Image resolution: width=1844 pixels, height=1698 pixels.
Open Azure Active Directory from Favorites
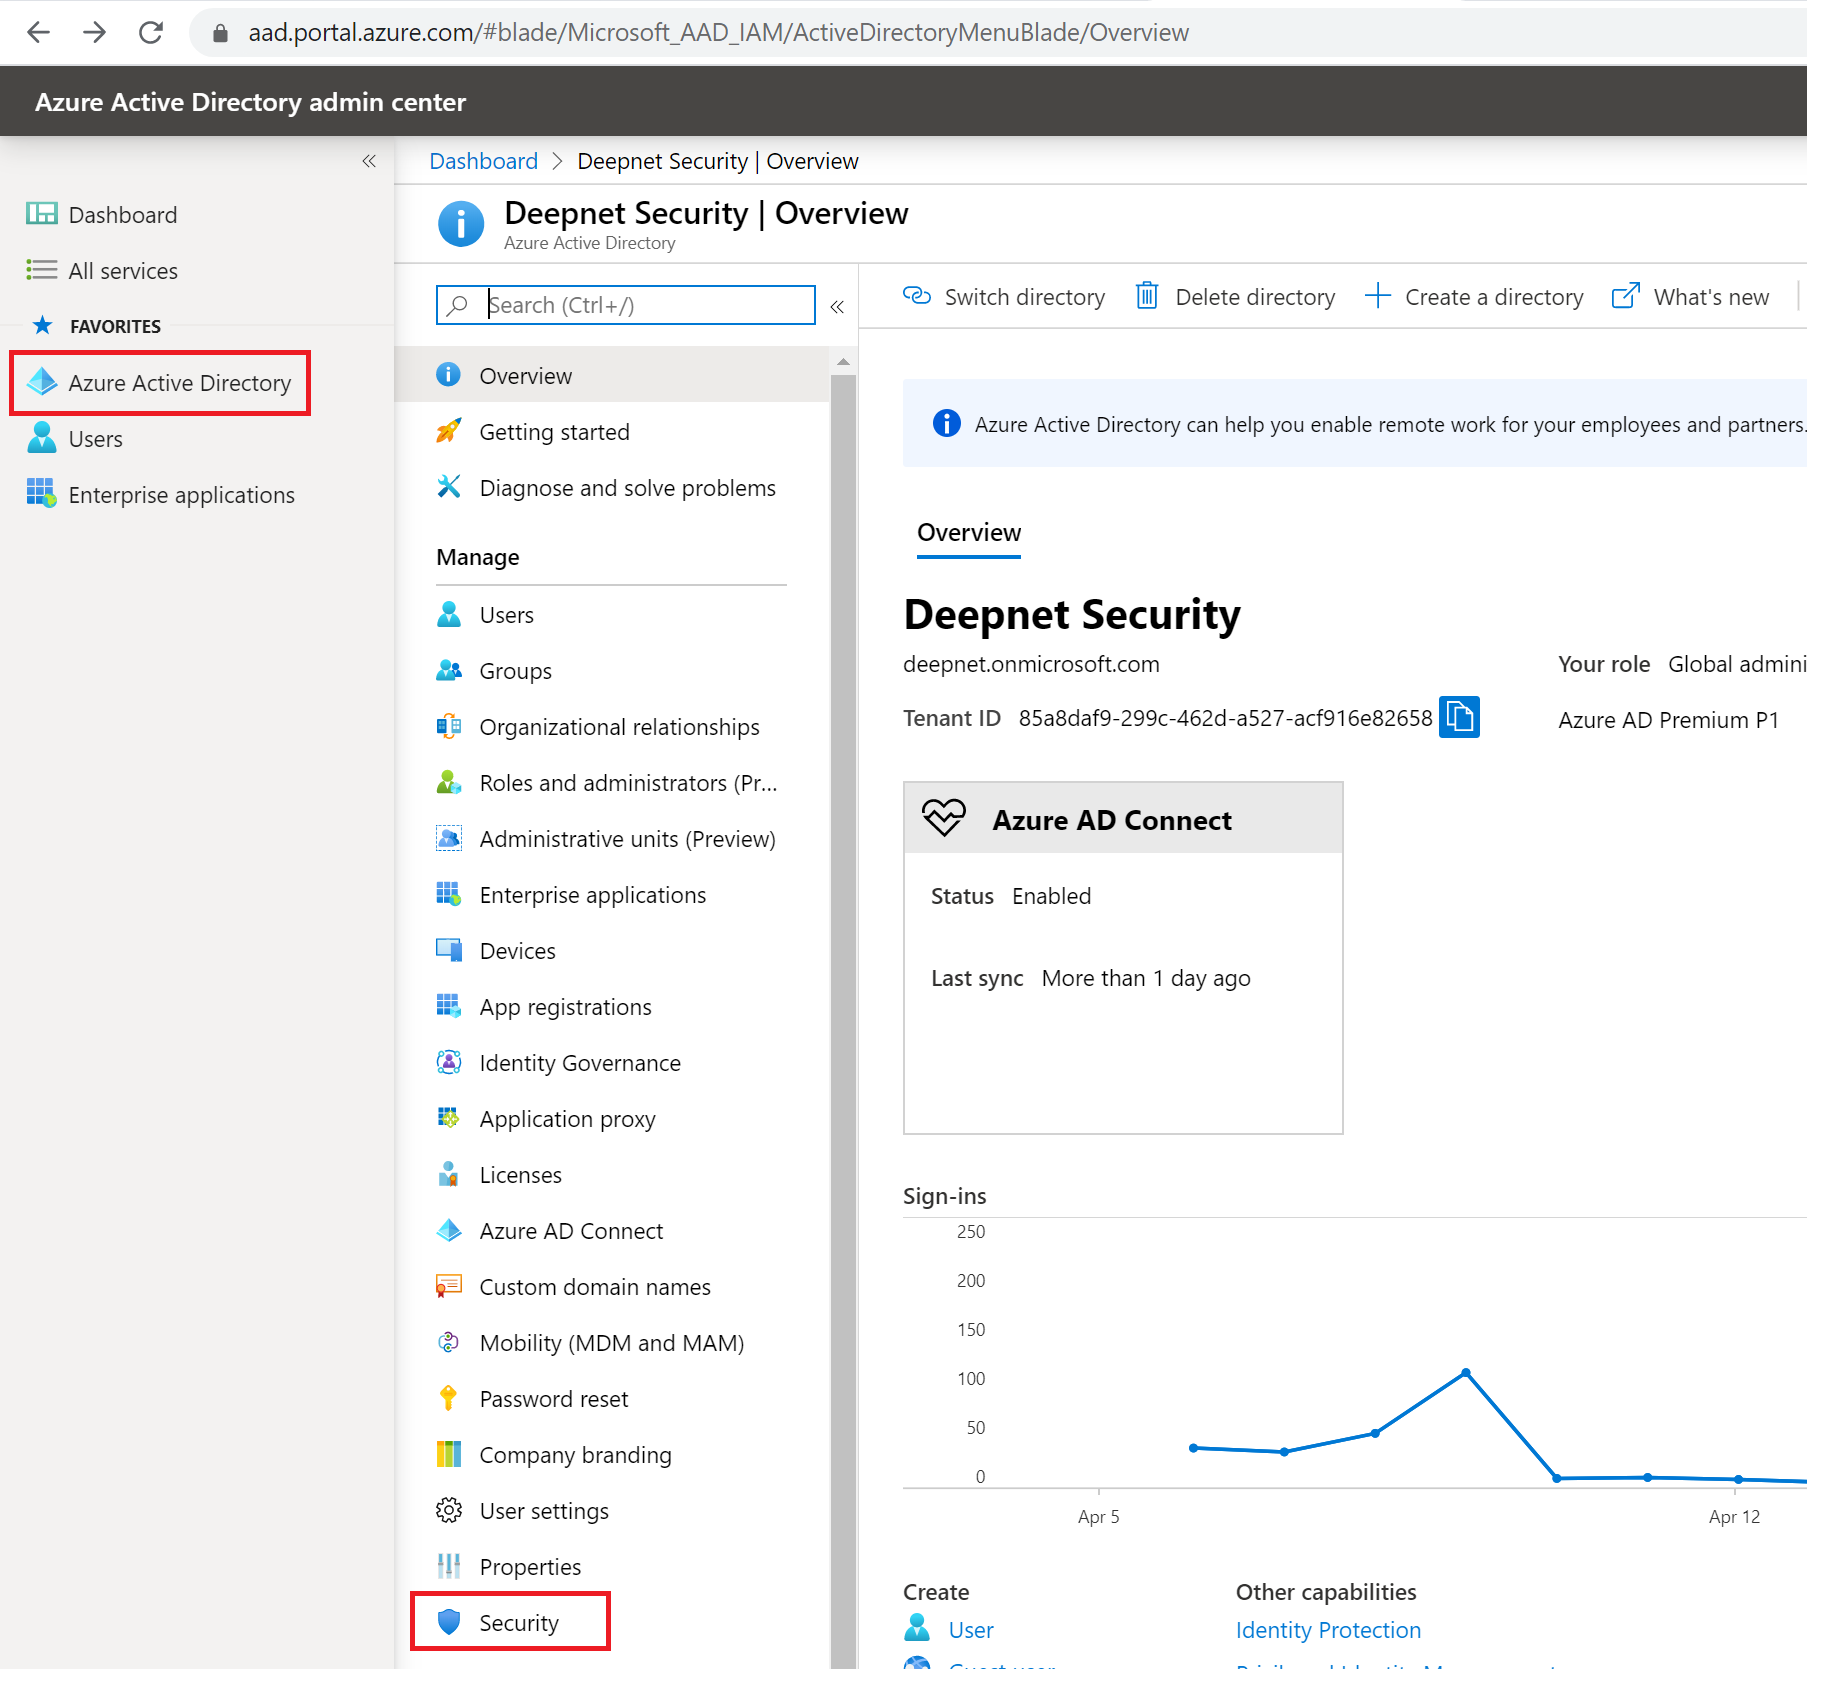point(179,383)
